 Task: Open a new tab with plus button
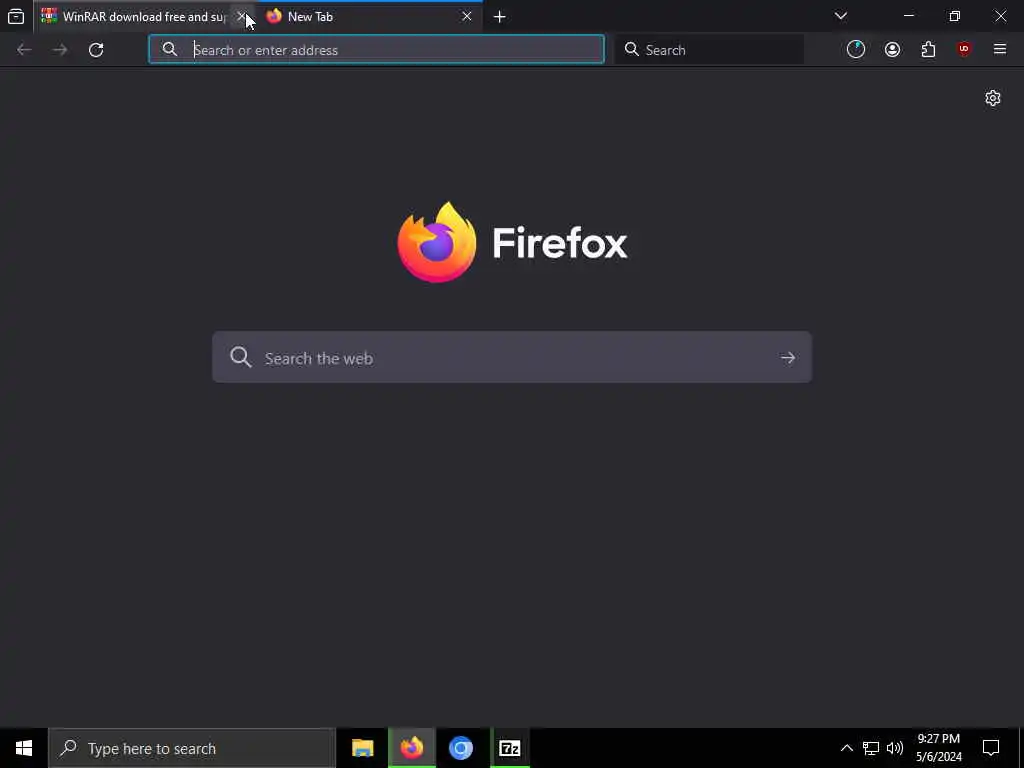pos(500,17)
